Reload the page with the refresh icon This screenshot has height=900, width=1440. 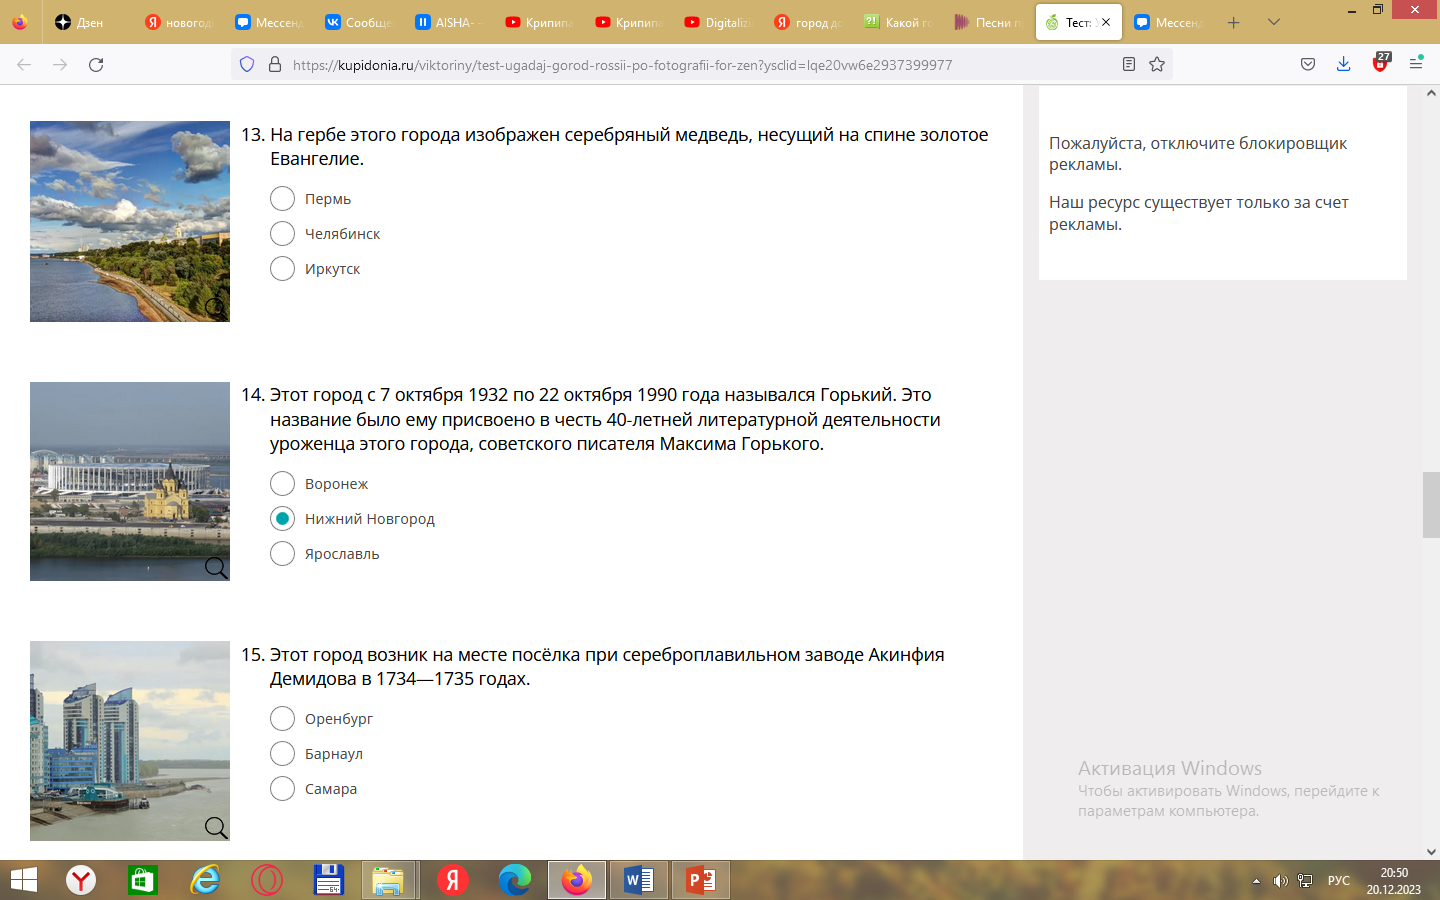(96, 65)
